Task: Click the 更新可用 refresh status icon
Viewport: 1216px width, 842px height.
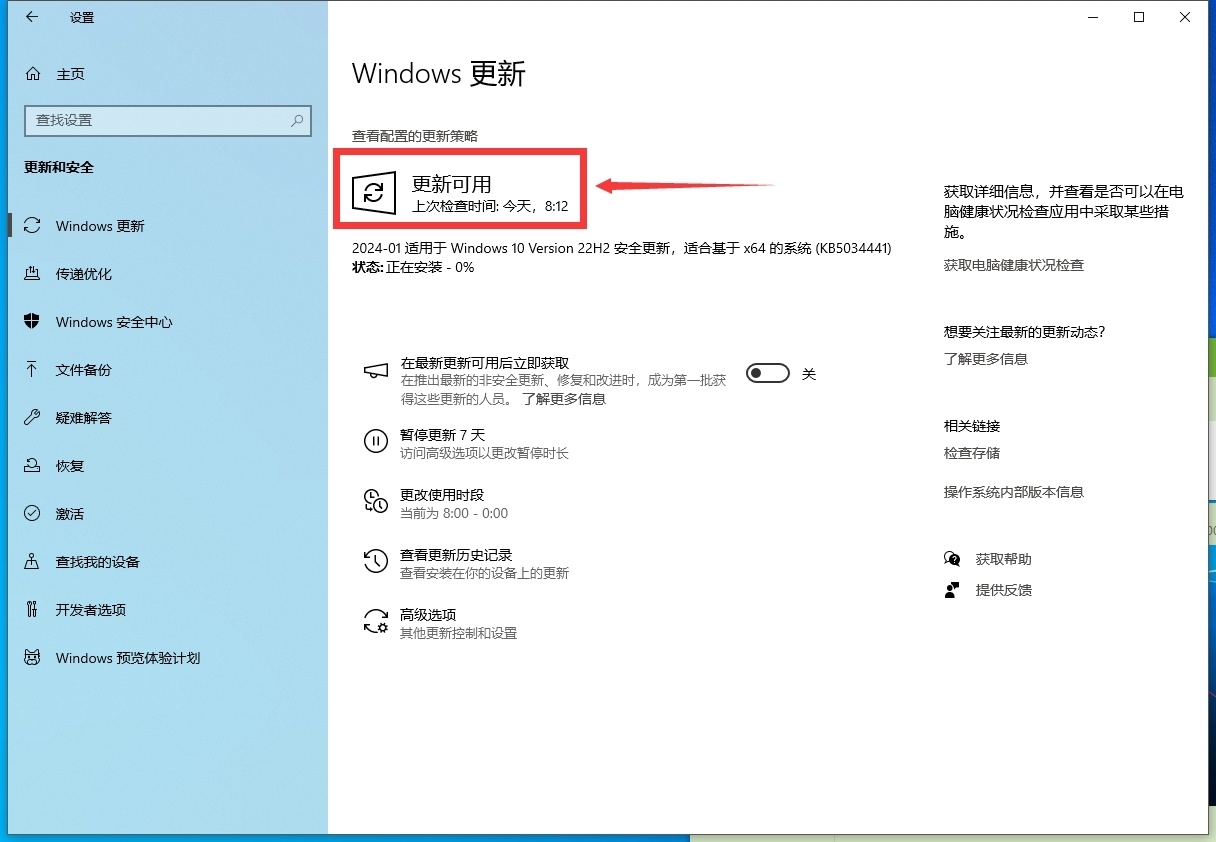Action: click(374, 191)
